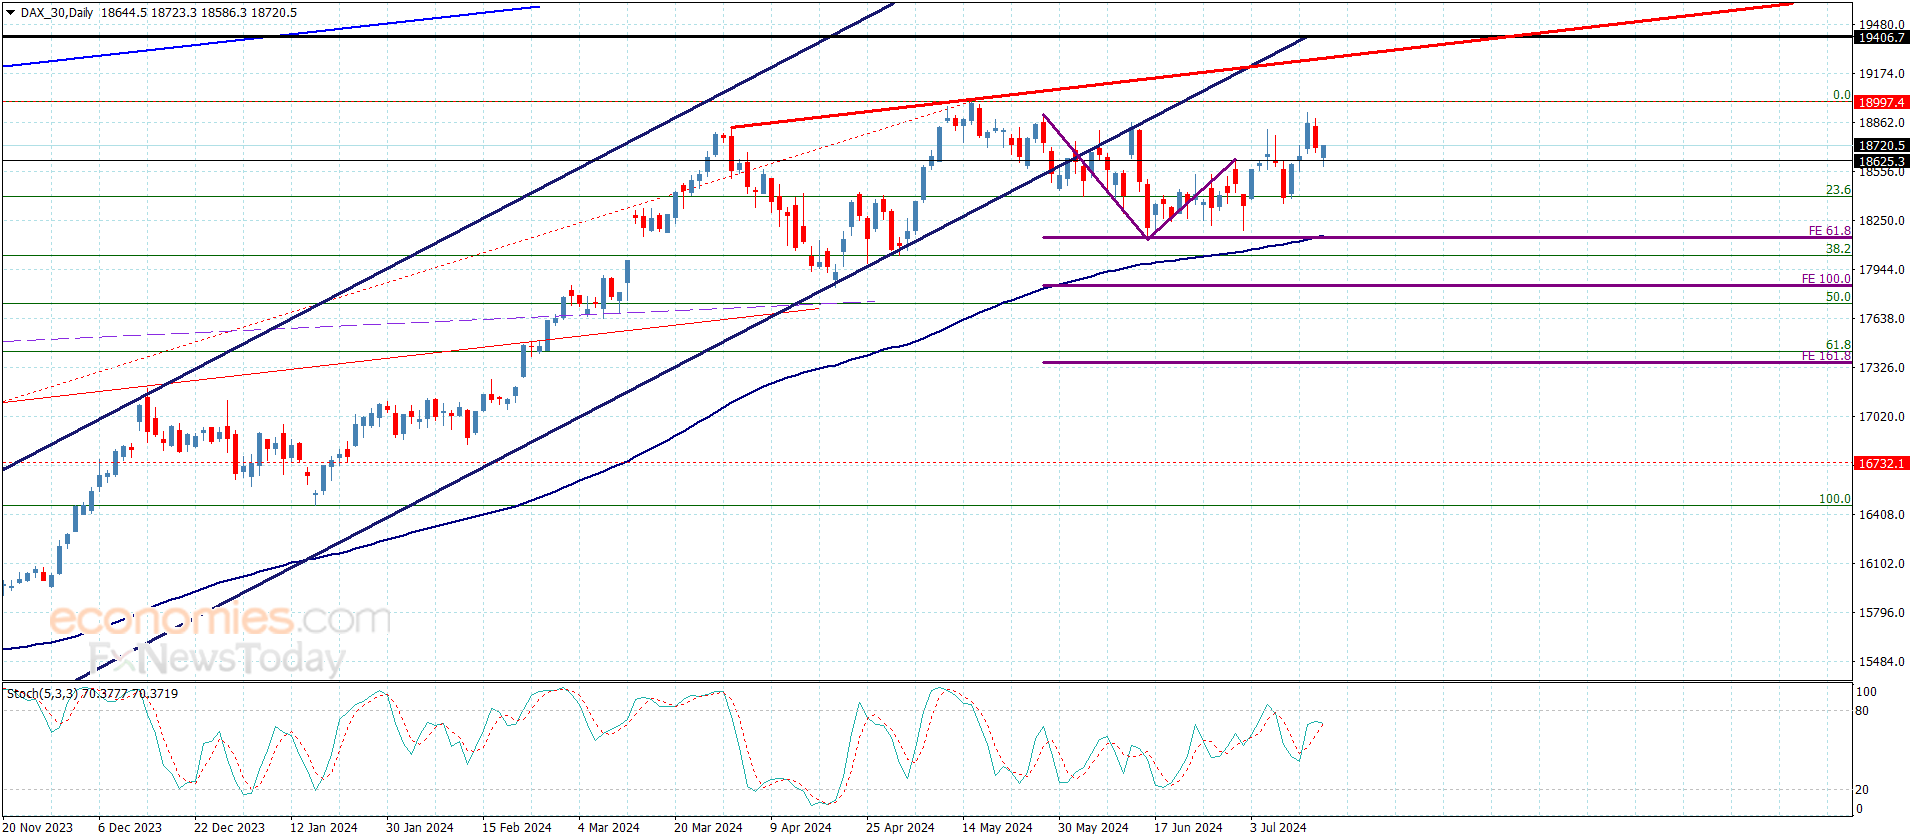Image resolution: width=1916 pixels, height=840 pixels.
Task: Click the 12 Jan 2024 date label
Action: point(323,827)
